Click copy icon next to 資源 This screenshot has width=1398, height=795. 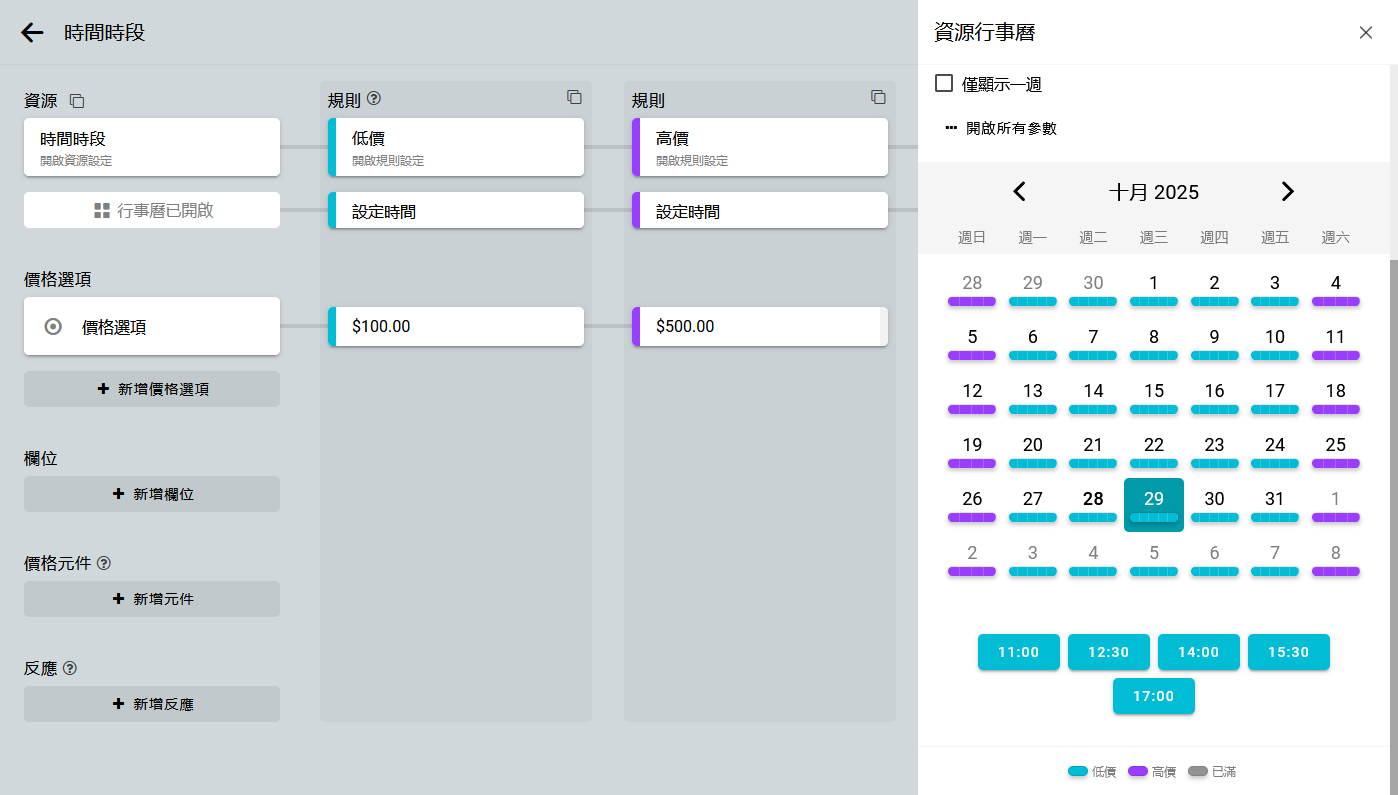(x=77, y=101)
